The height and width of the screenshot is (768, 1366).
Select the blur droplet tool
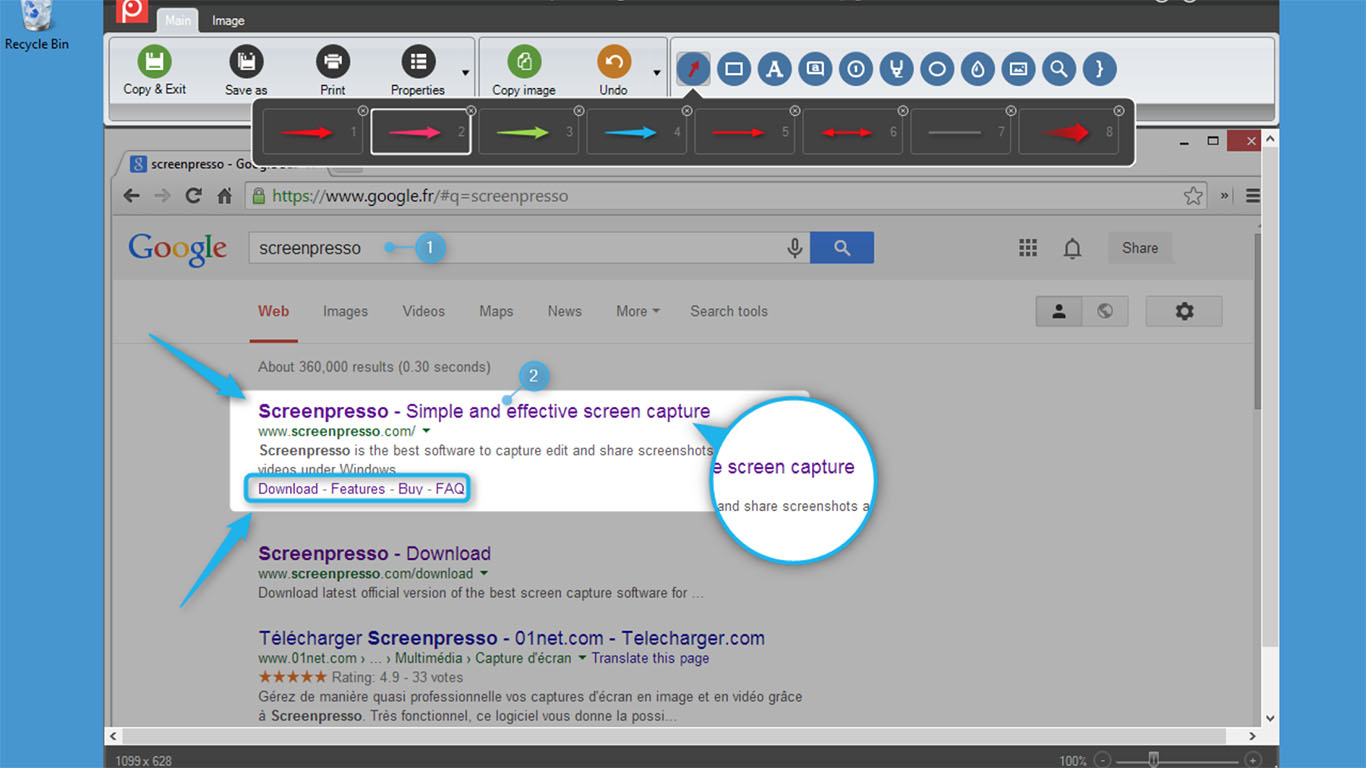[x=978, y=69]
